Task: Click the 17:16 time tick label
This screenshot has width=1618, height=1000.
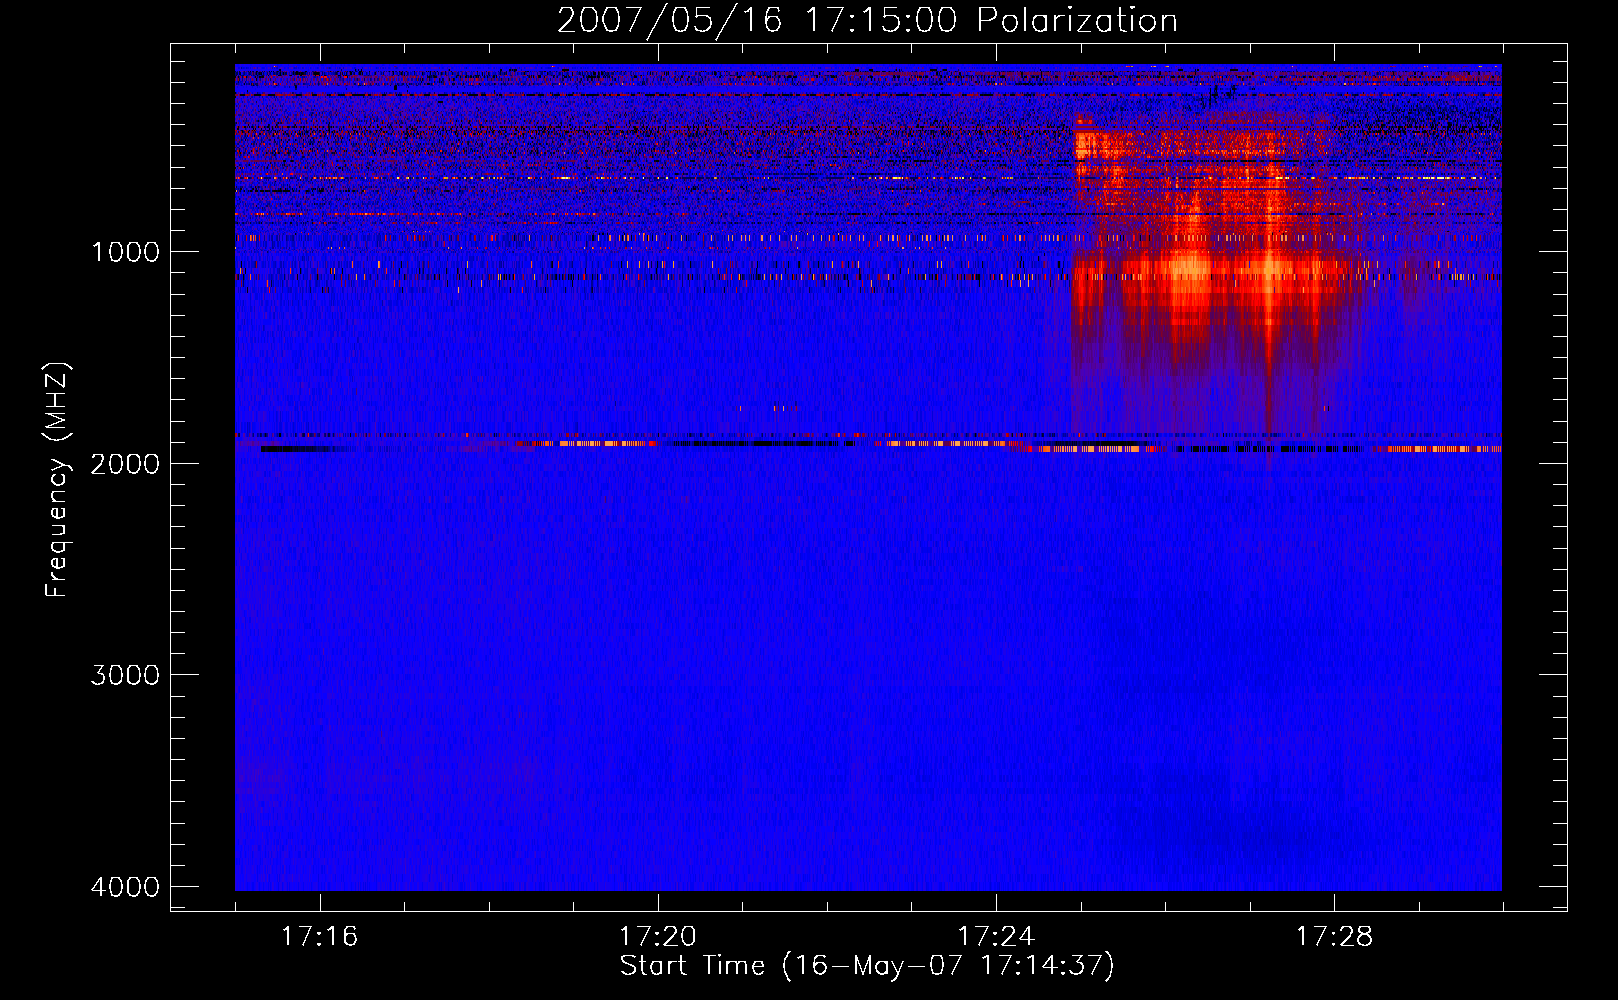Action: (x=319, y=936)
